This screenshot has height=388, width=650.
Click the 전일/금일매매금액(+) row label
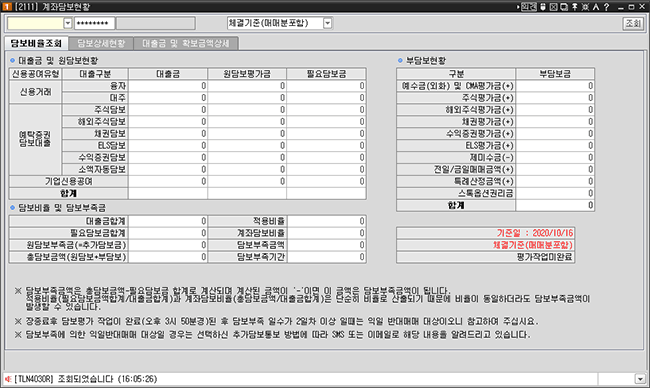[x=456, y=170]
